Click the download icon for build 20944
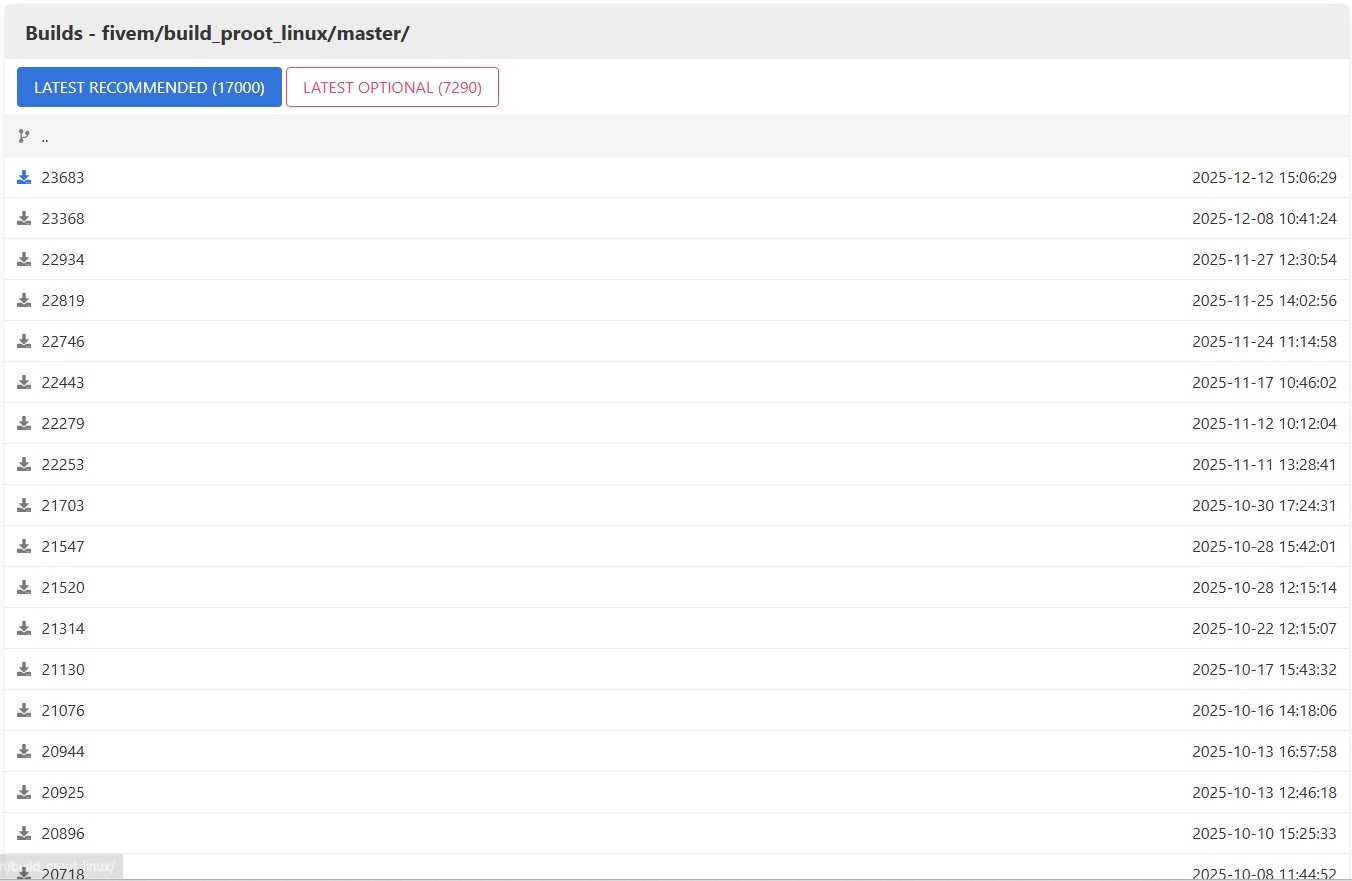1352x881 pixels. pos(24,751)
